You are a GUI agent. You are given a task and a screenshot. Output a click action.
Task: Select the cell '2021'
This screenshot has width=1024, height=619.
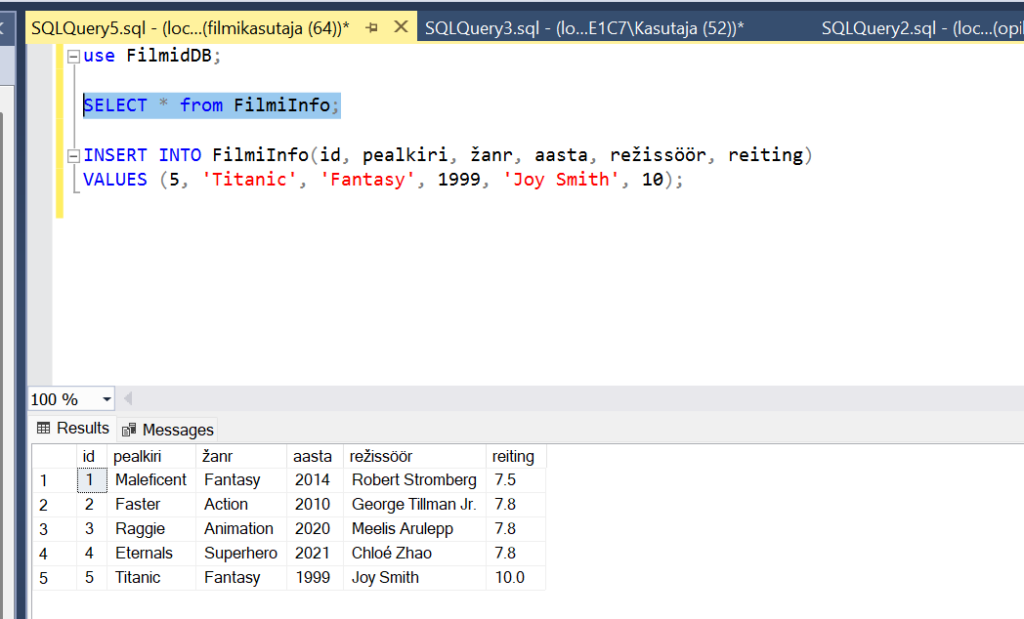click(315, 553)
